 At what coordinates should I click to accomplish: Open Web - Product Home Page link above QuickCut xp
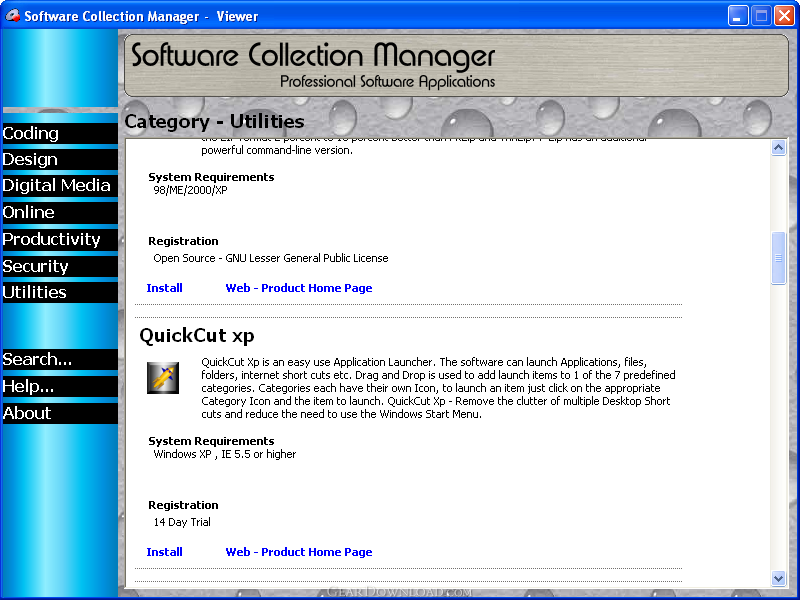pos(299,288)
